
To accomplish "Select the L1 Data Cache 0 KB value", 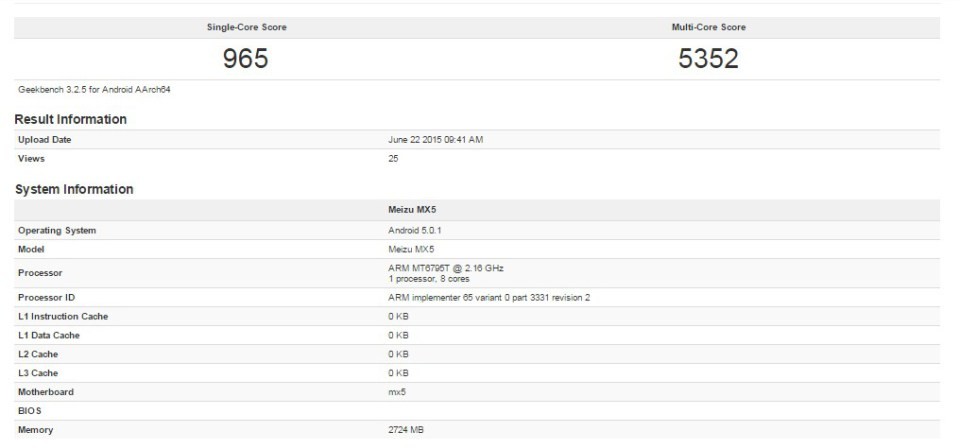I will (398, 336).
